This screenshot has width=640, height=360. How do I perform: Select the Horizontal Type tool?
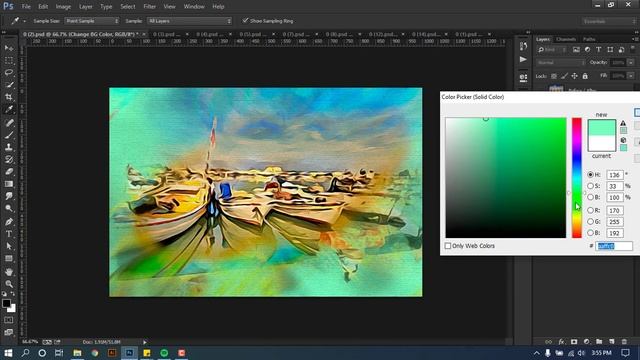pos(9,234)
